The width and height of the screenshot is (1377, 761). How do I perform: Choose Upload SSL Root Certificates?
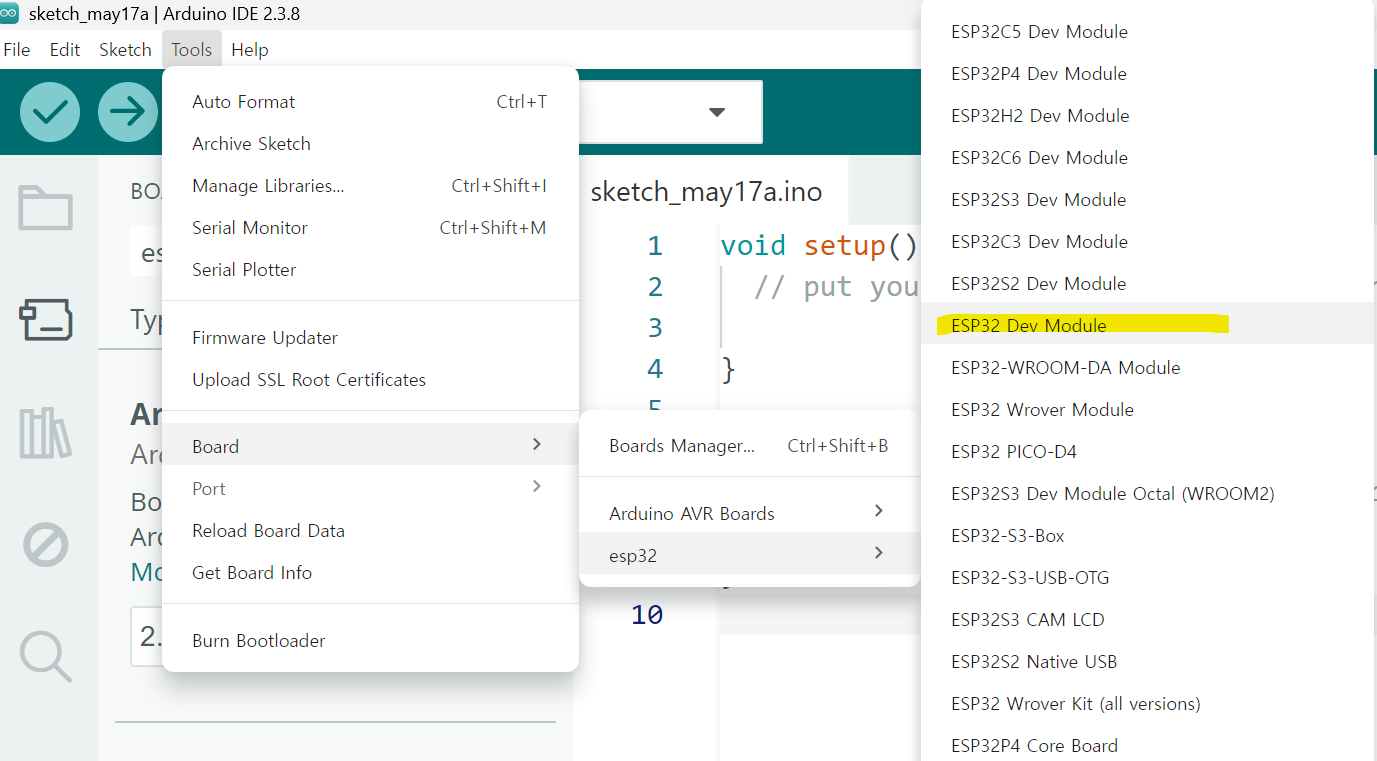tap(370, 380)
